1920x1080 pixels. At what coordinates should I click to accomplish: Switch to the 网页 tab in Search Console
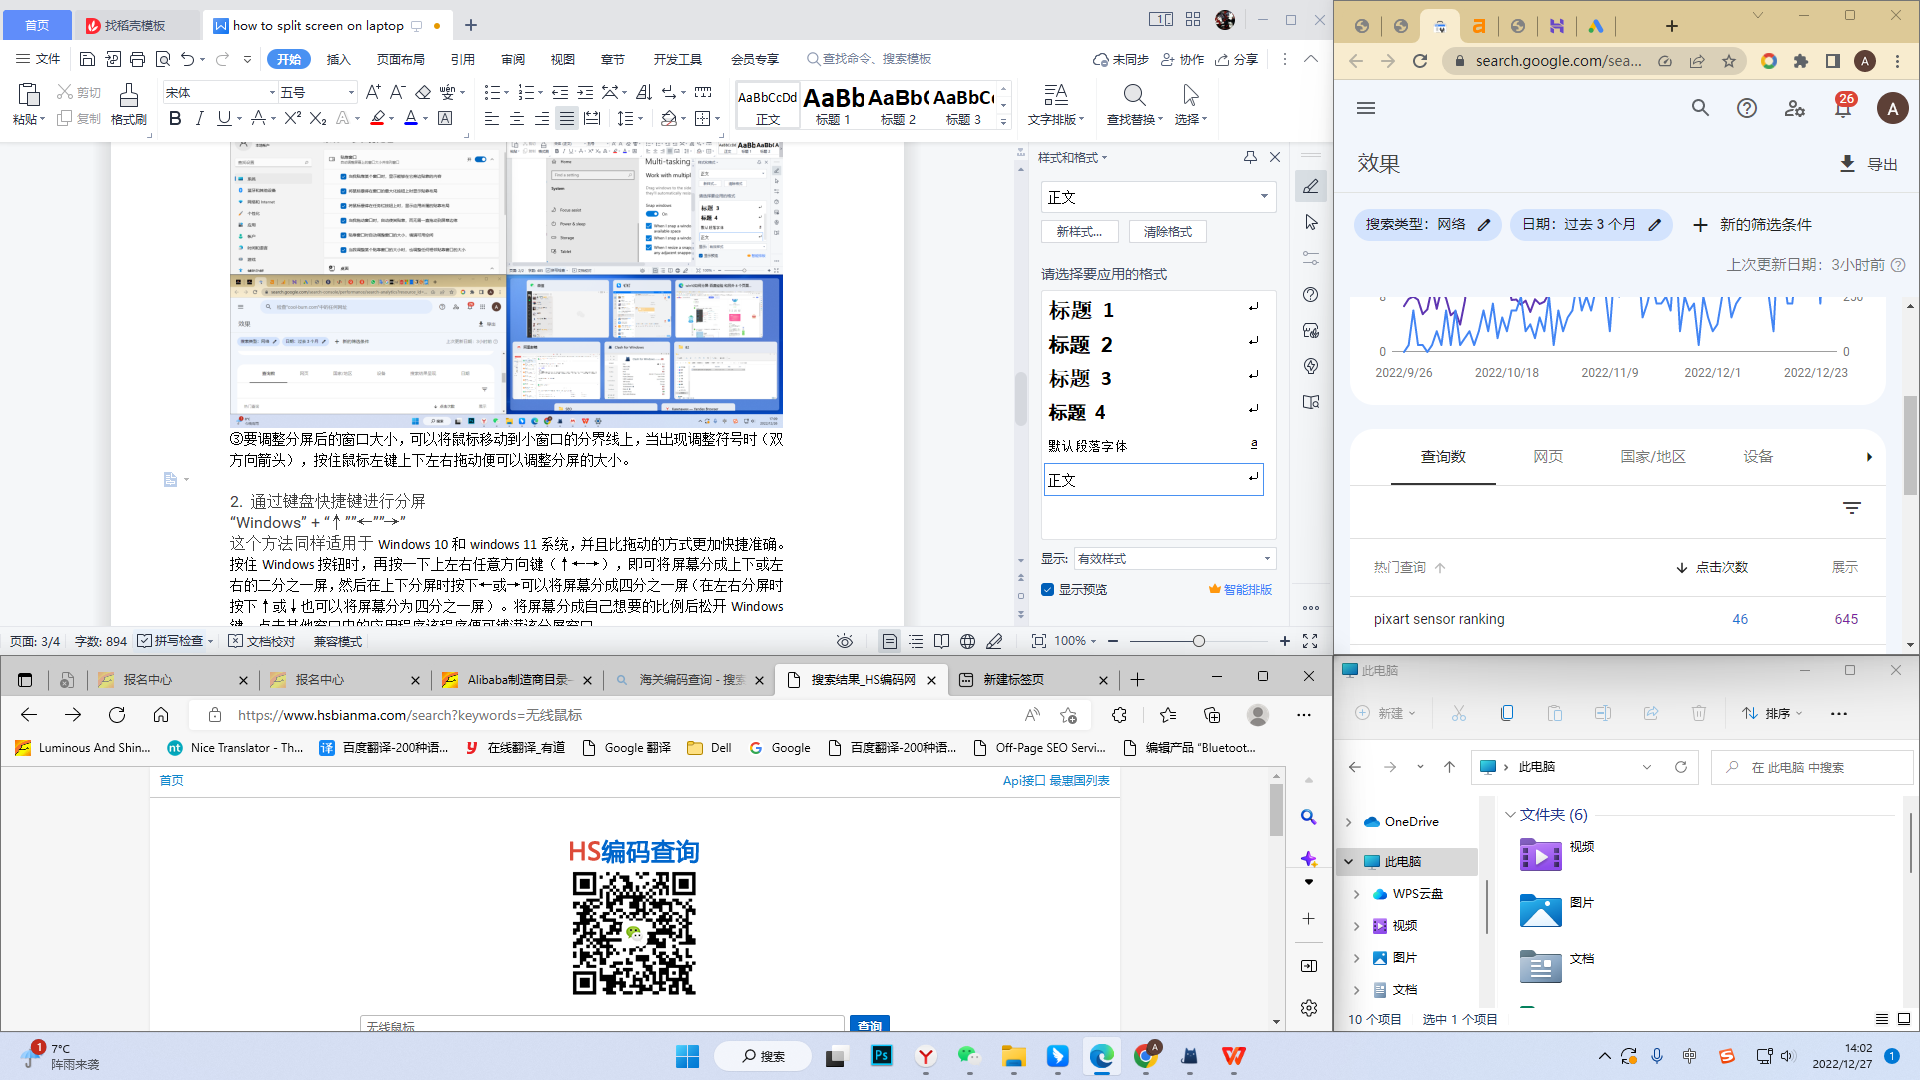tap(1547, 456)
